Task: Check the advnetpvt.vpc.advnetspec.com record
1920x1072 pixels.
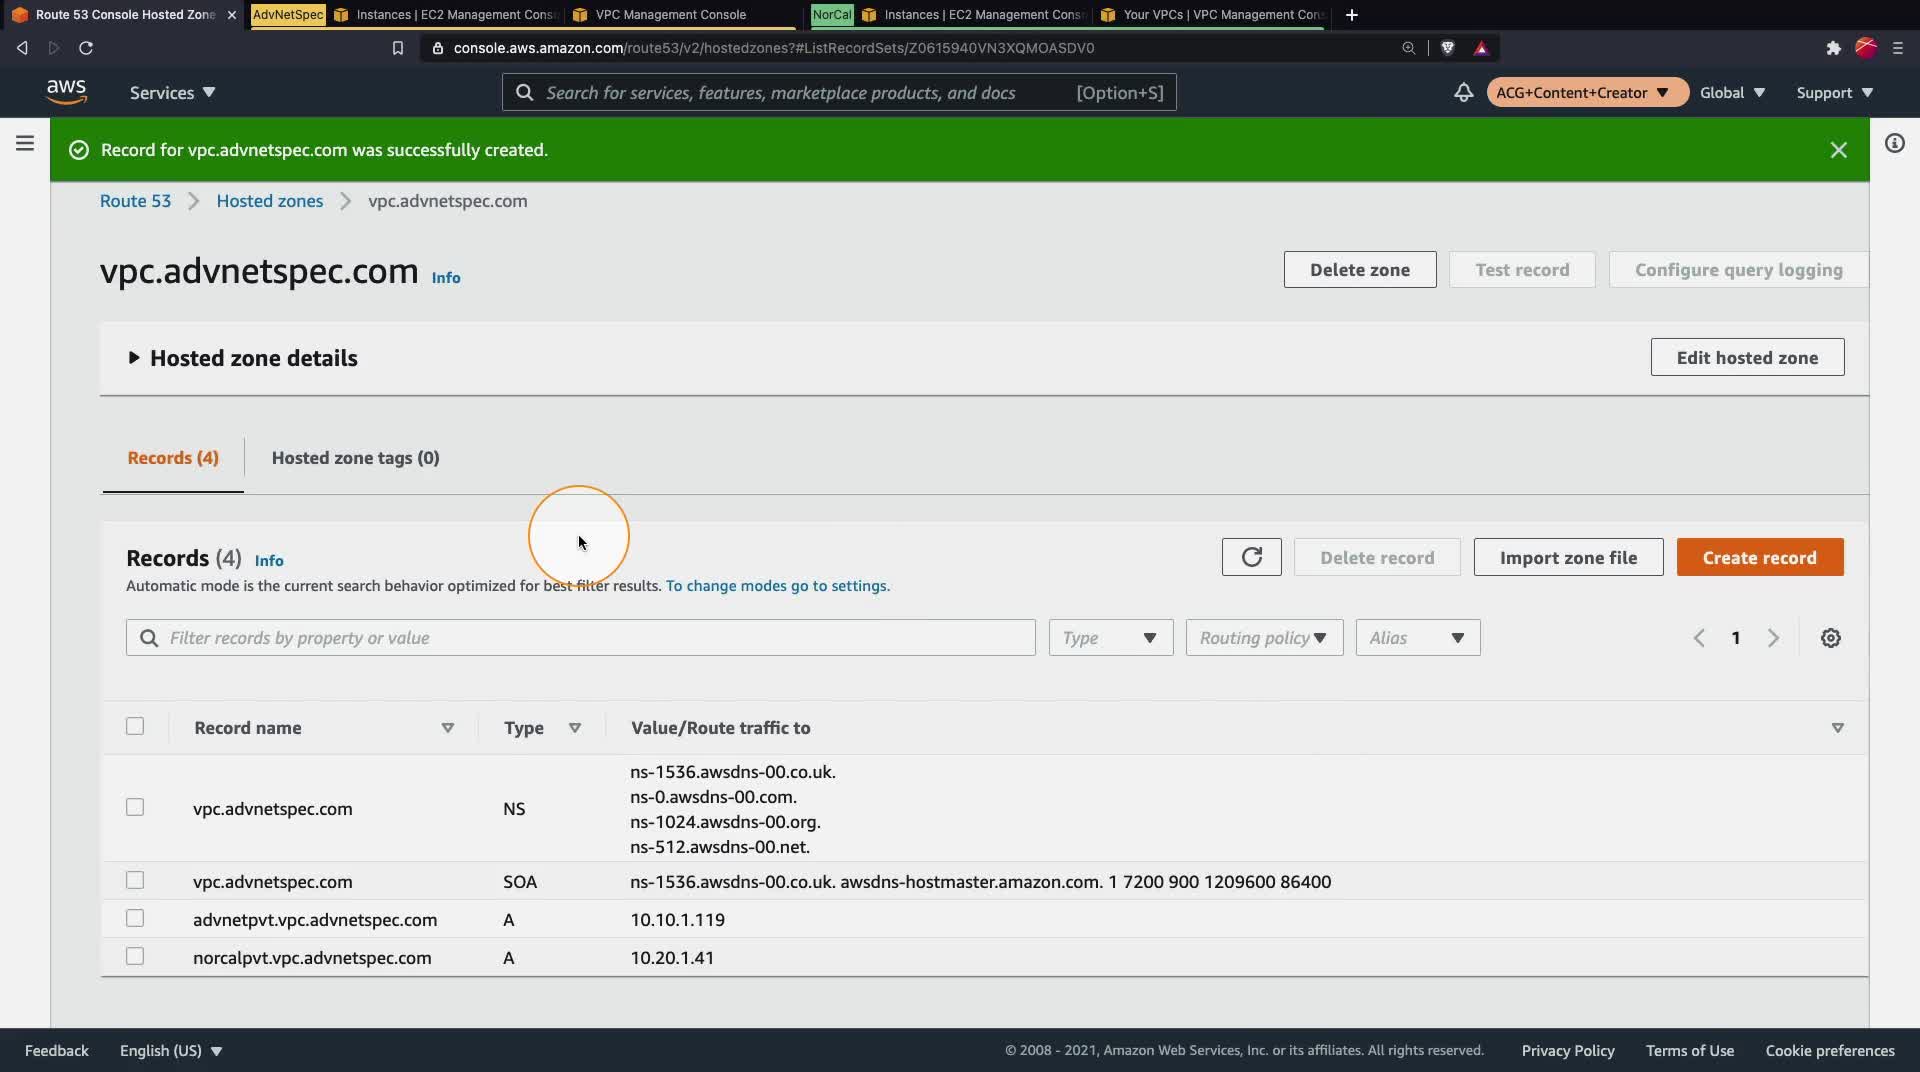Action: coord(135,918)
